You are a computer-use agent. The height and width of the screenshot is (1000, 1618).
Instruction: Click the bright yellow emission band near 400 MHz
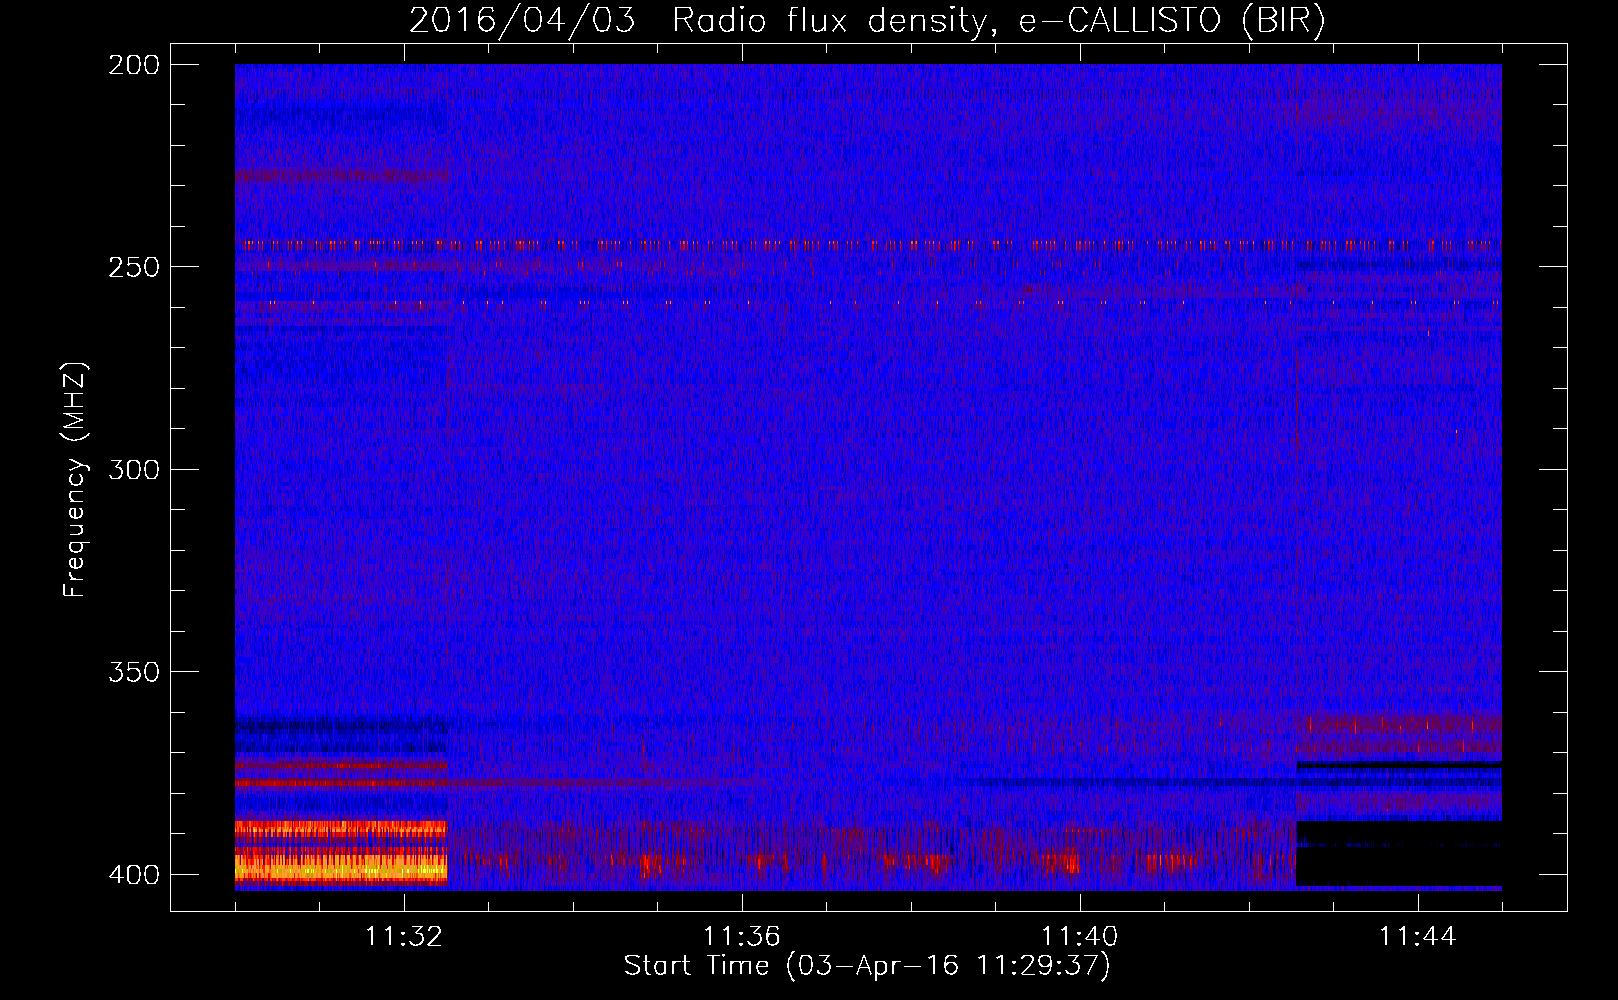pos(341,867)
